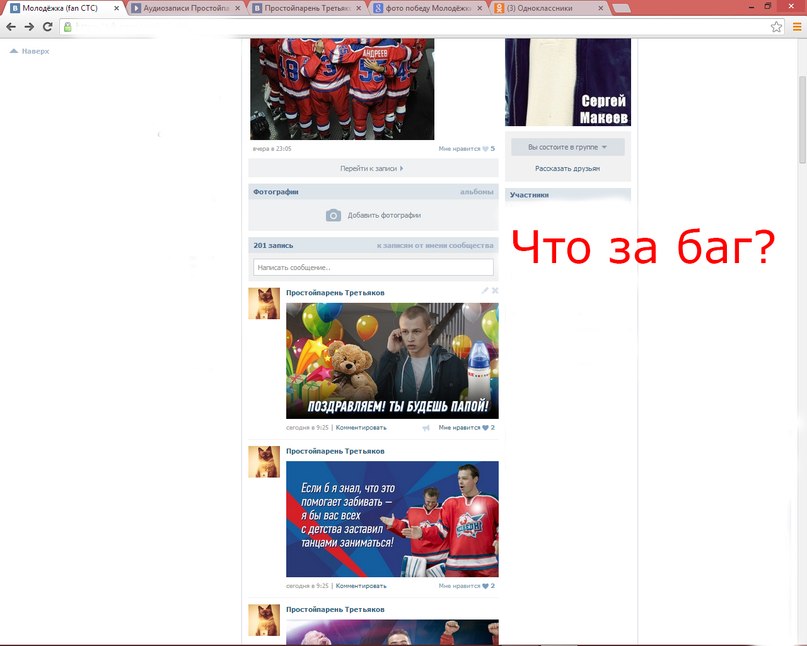Switch to the (3) Одноклассники tab
Screen dimensions: 807x646
[x=549, y=8]
